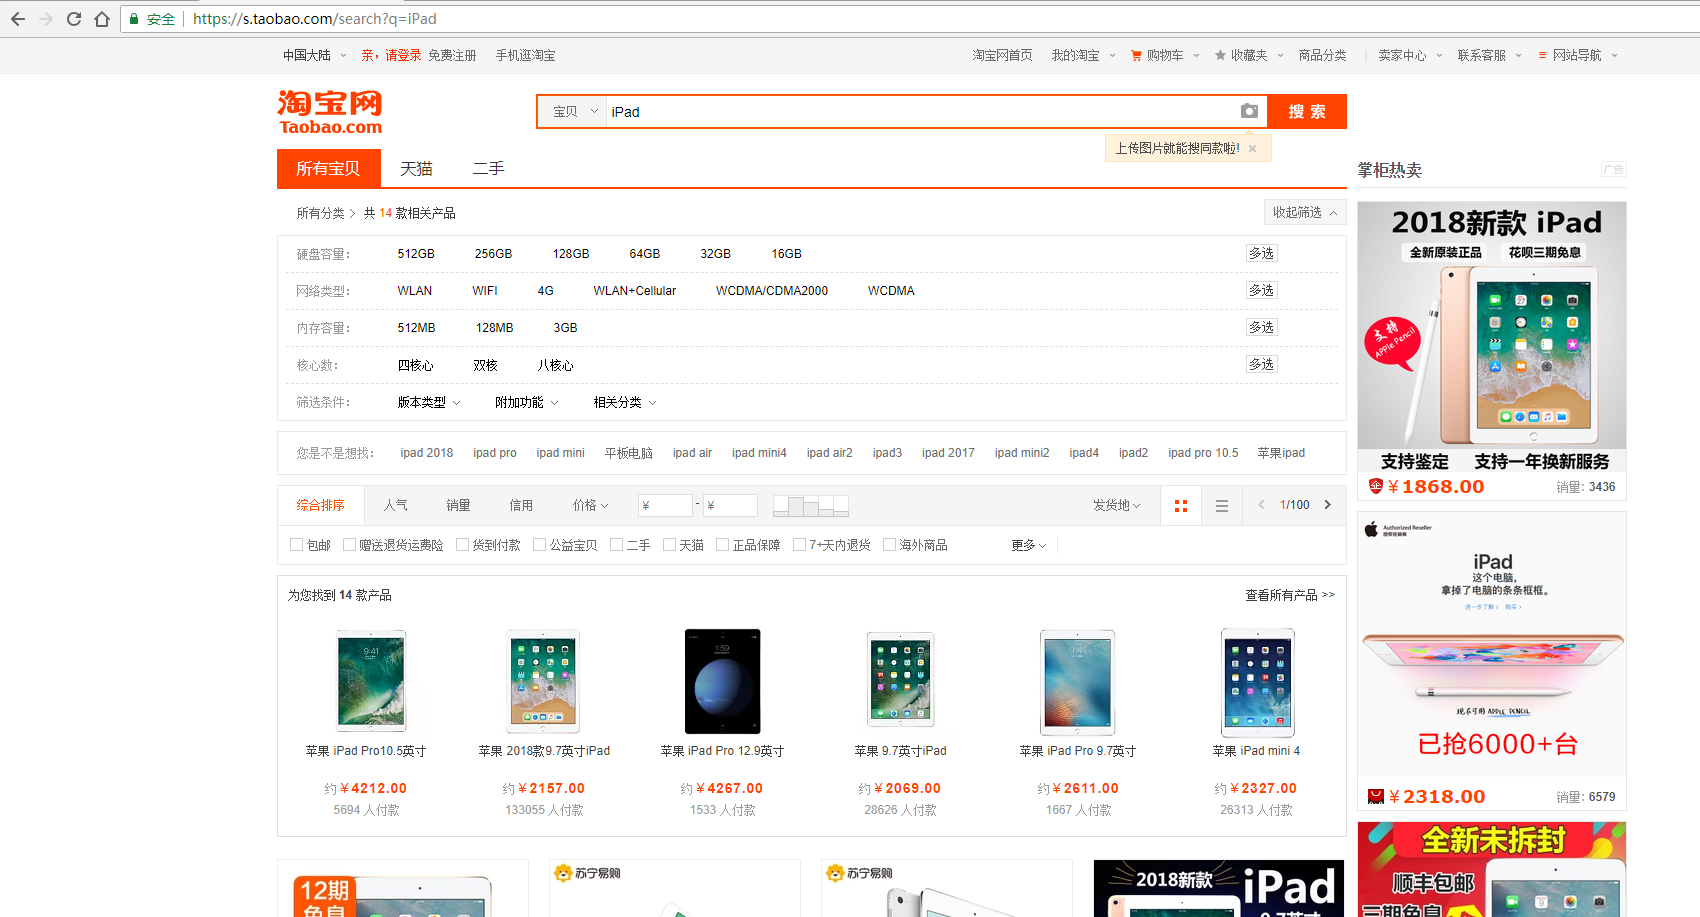Check the 二手 filter checkbox
This screenshot has height=917, width=1700.
point(616,545)
